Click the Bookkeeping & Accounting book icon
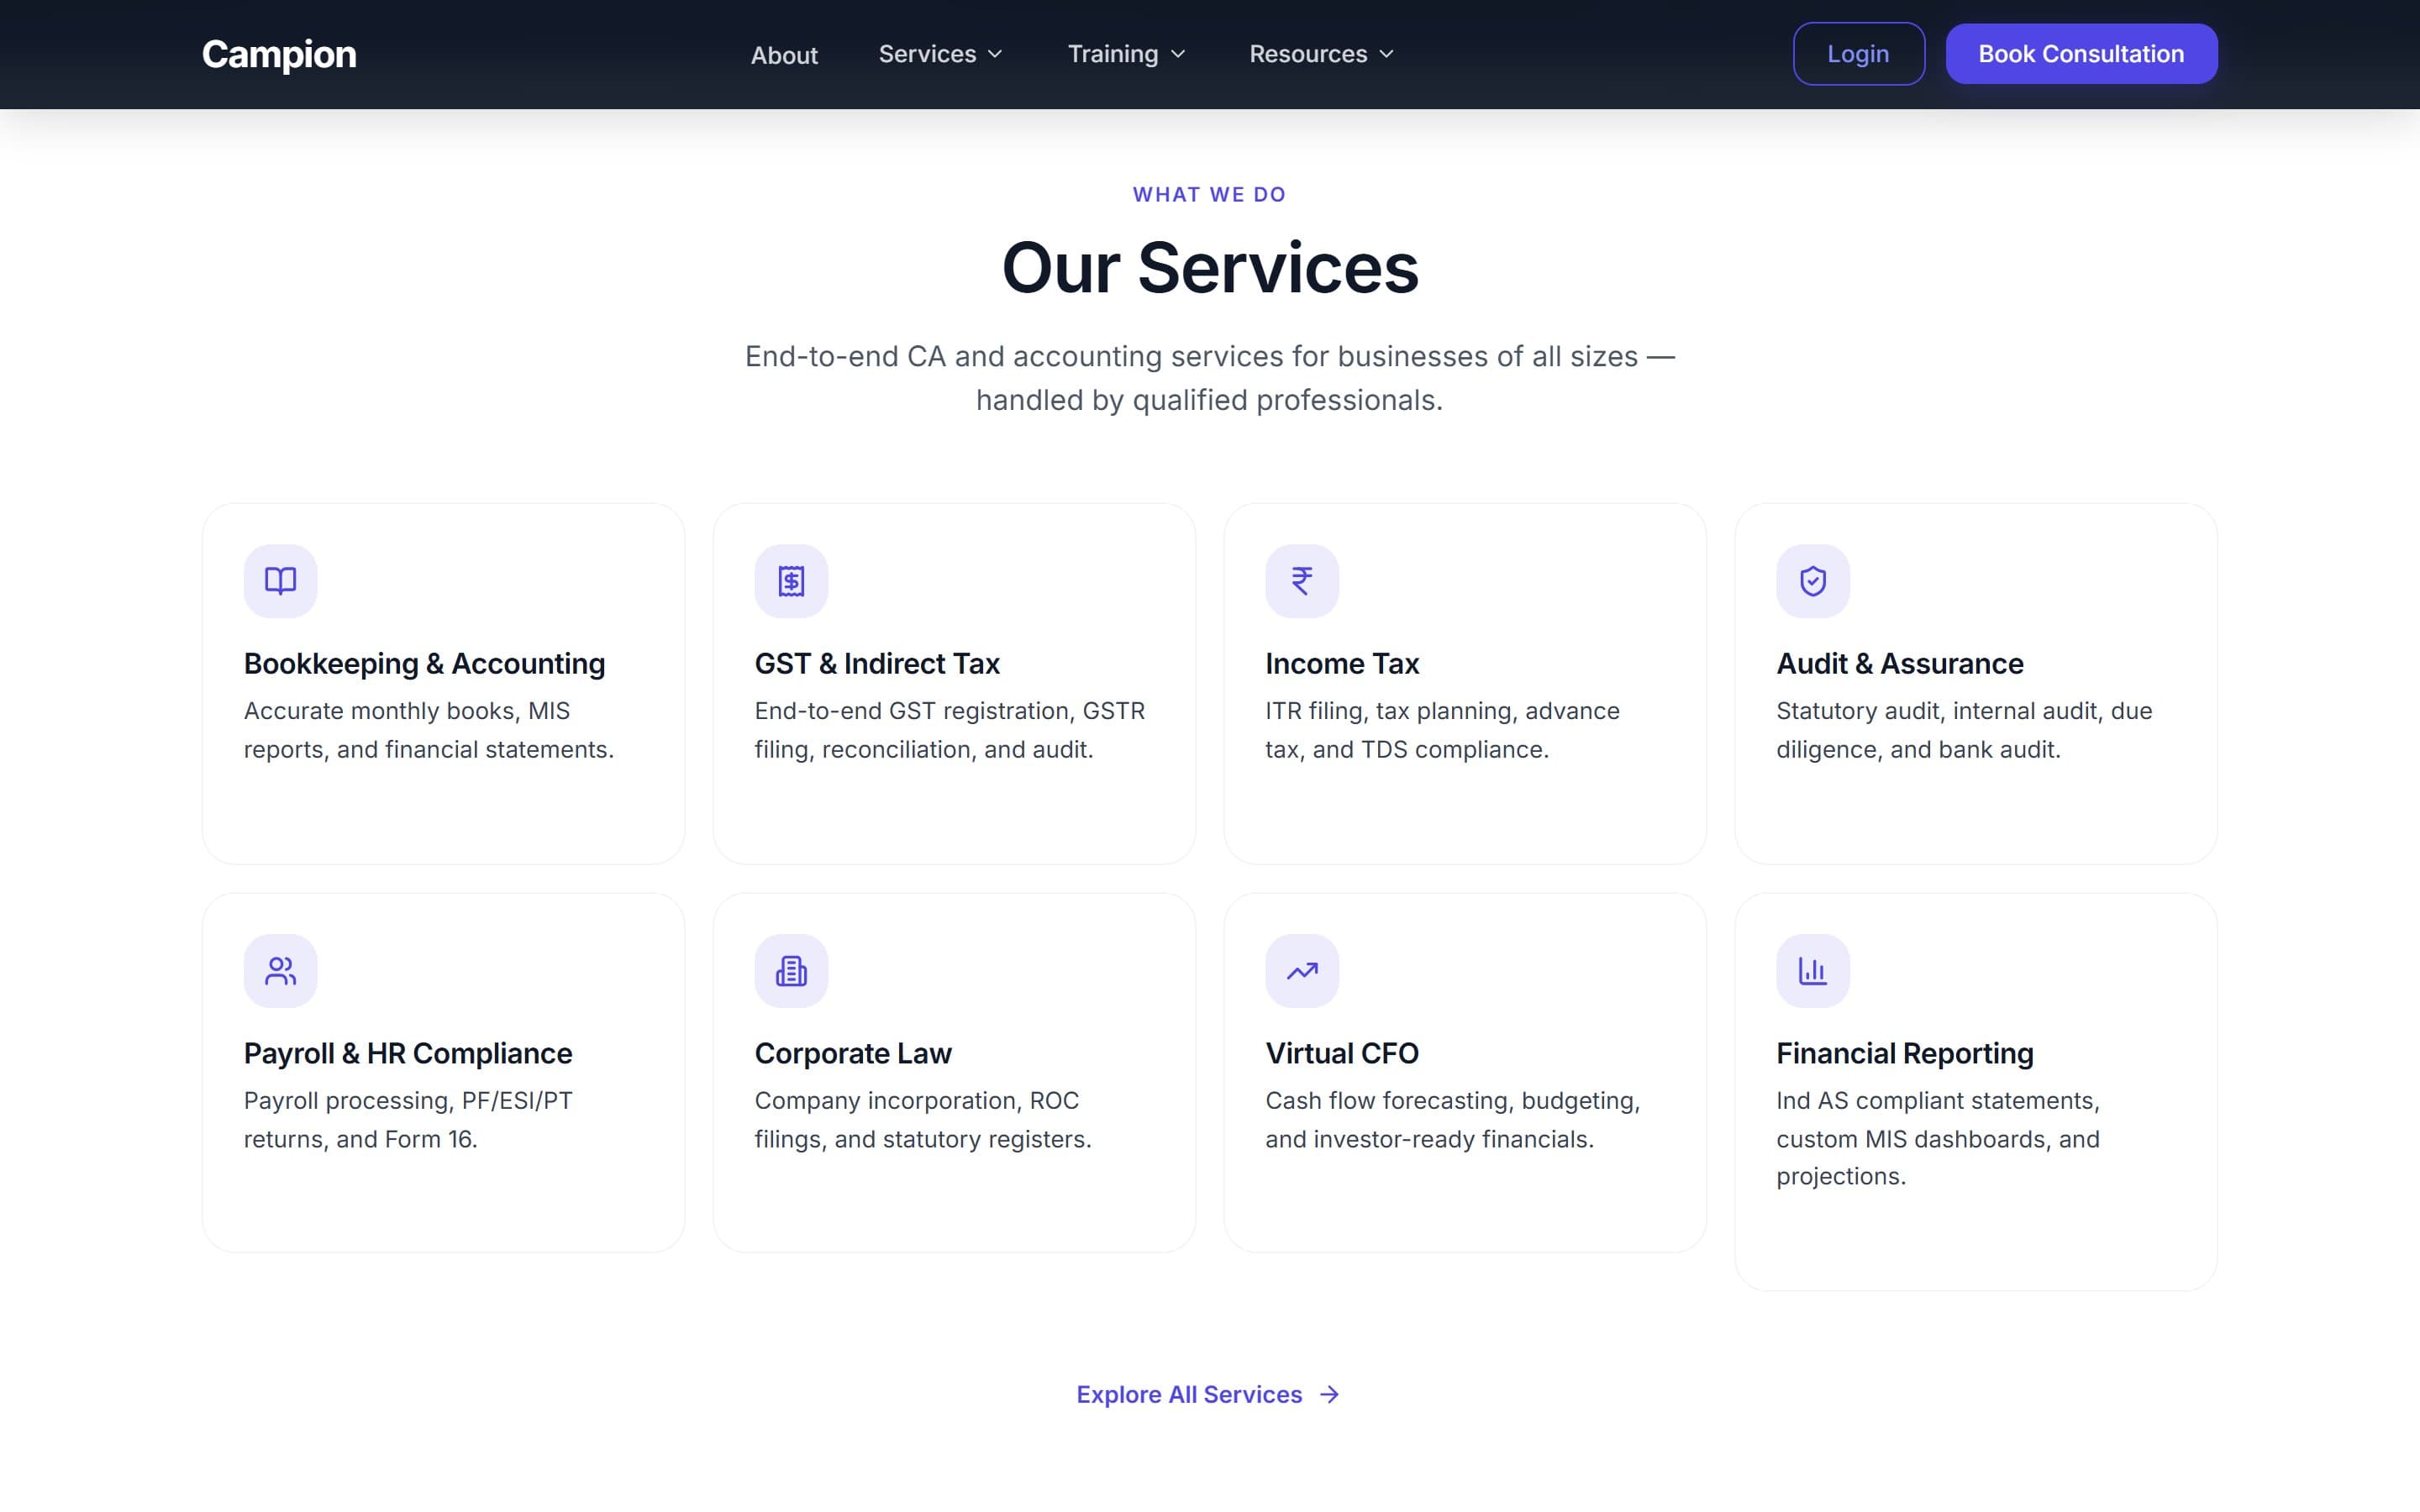The height and width of the screenshot is (1512, 2420). point(280,581)
